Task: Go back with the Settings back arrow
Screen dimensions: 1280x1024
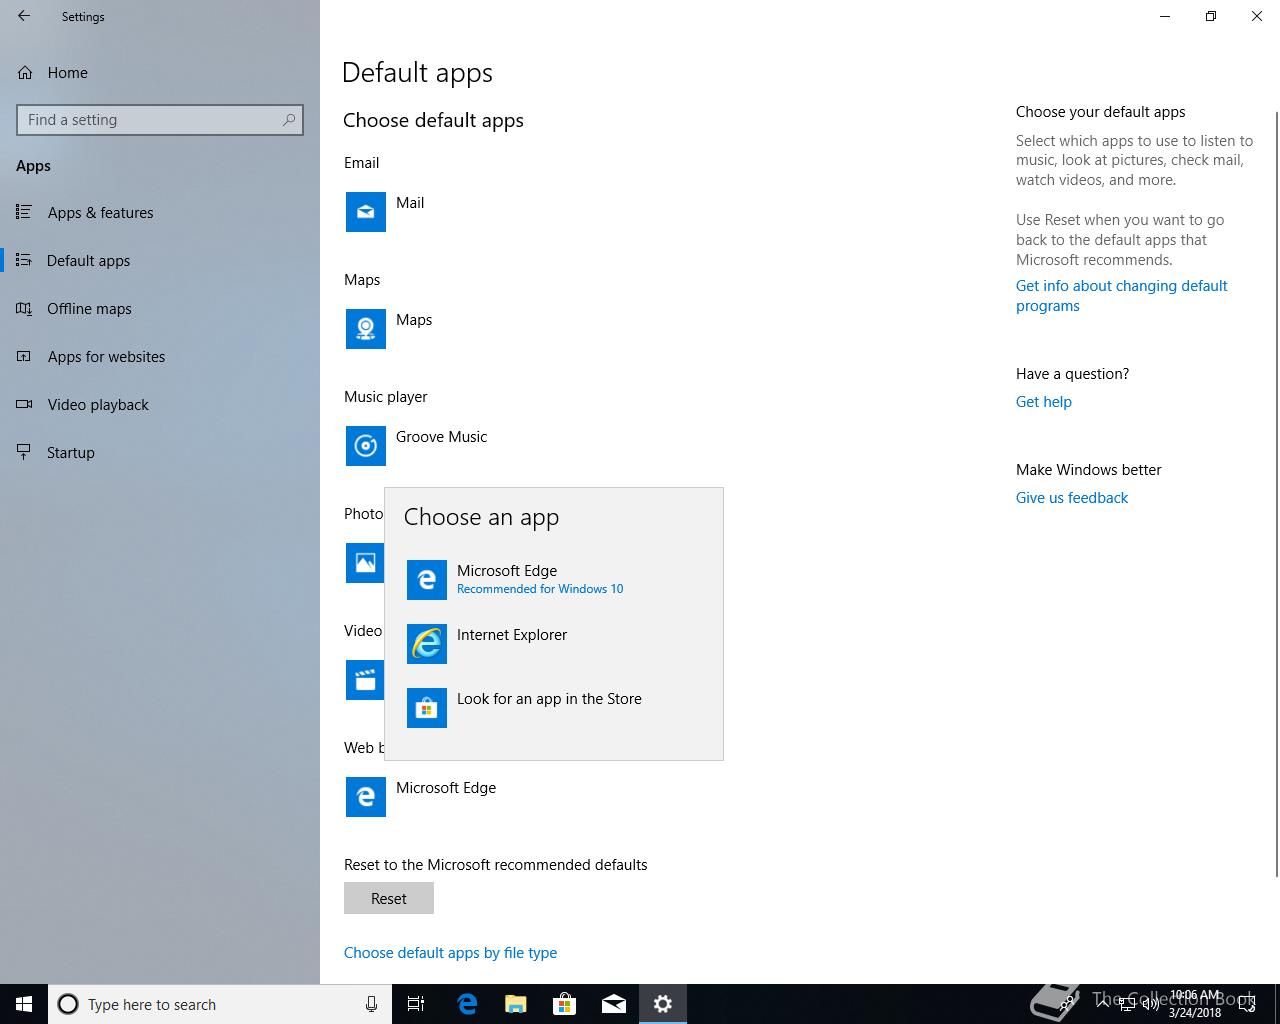Action: [24, 16]
